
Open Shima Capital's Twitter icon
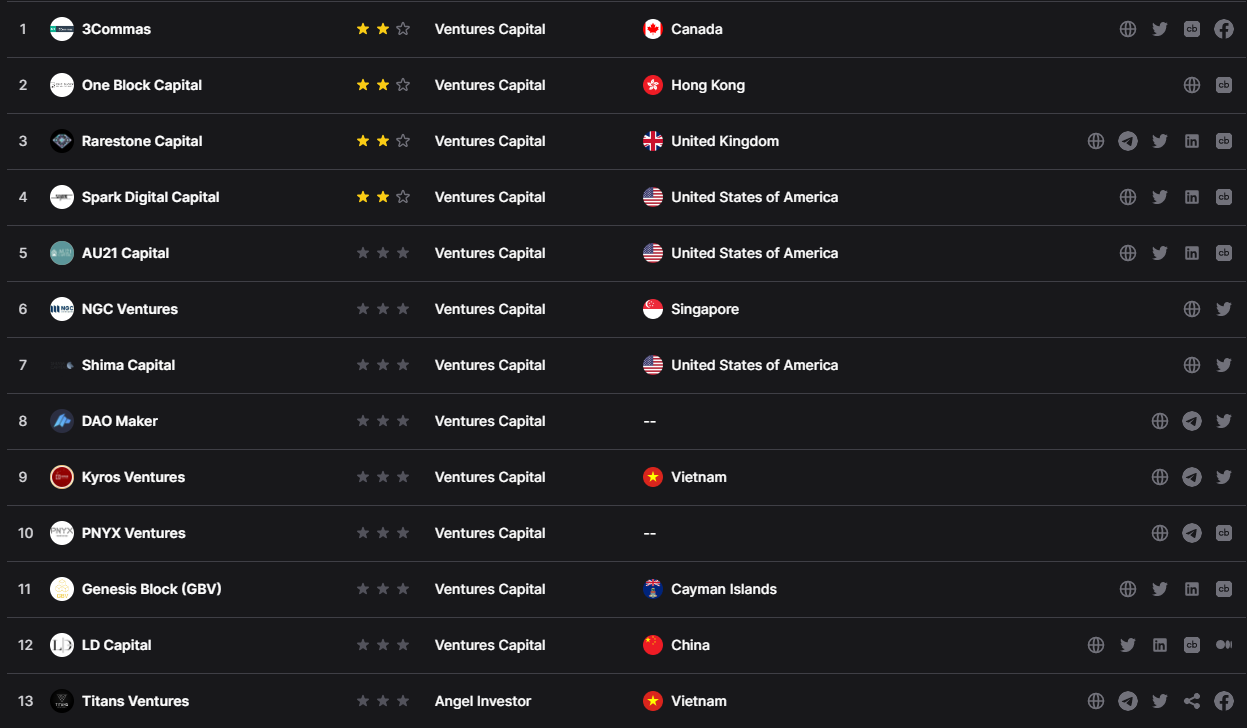pyautogui.click(x=1223, y=365)
